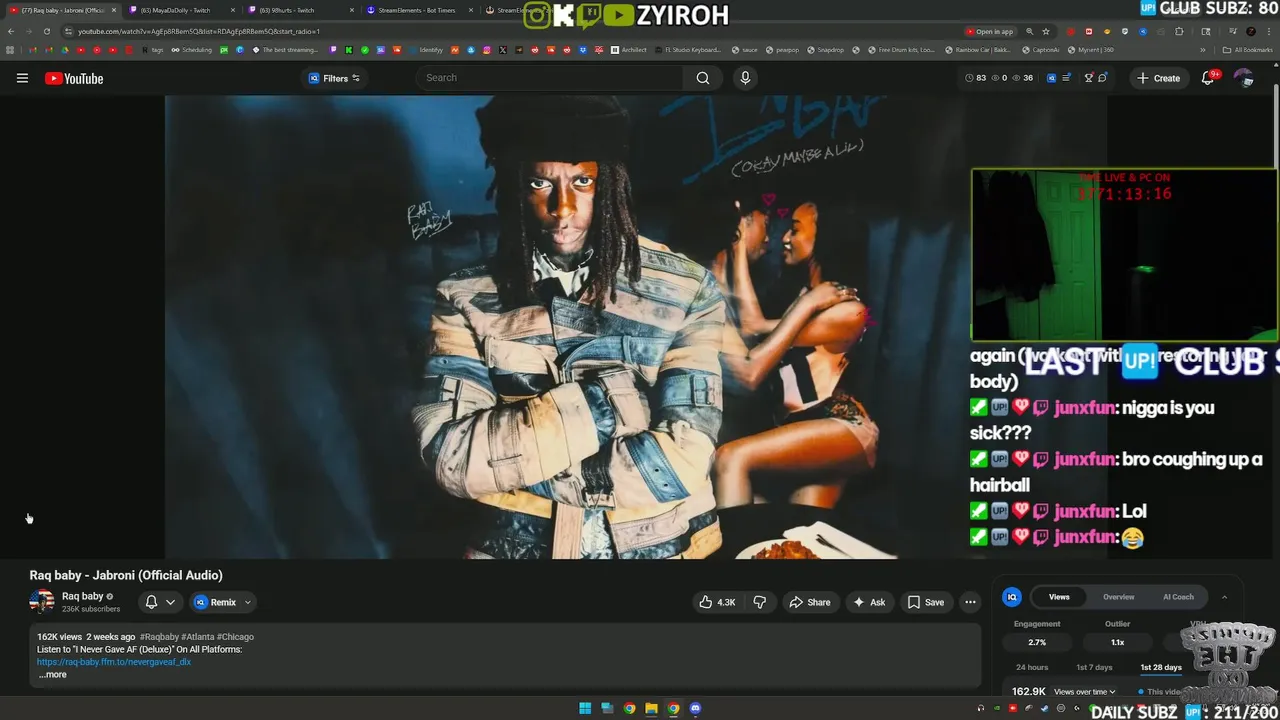Screen dimensions: 1280x720
Task: Open the raq-baby.ffm.to description link
Action: (114, 662)
